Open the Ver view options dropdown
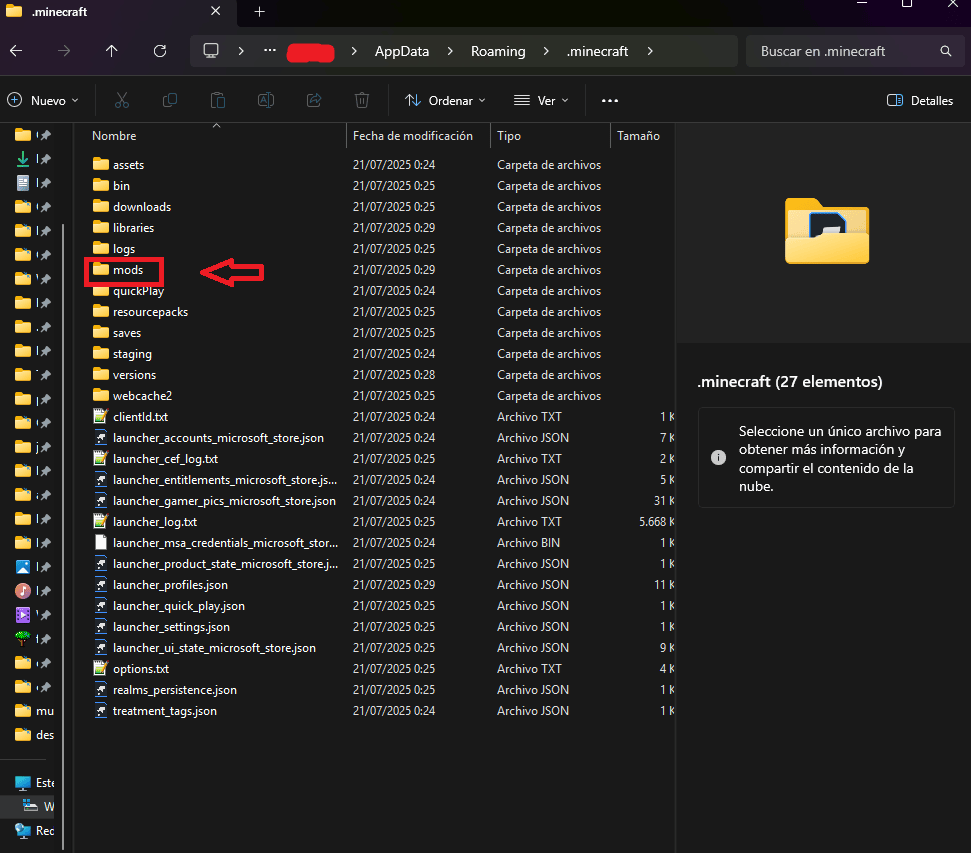This screenshot has width=971, height=853. 541,100
